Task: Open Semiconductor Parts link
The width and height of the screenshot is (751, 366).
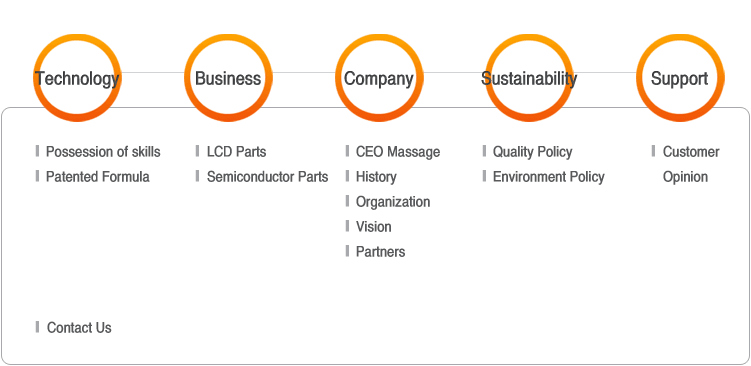Action: 267,177
